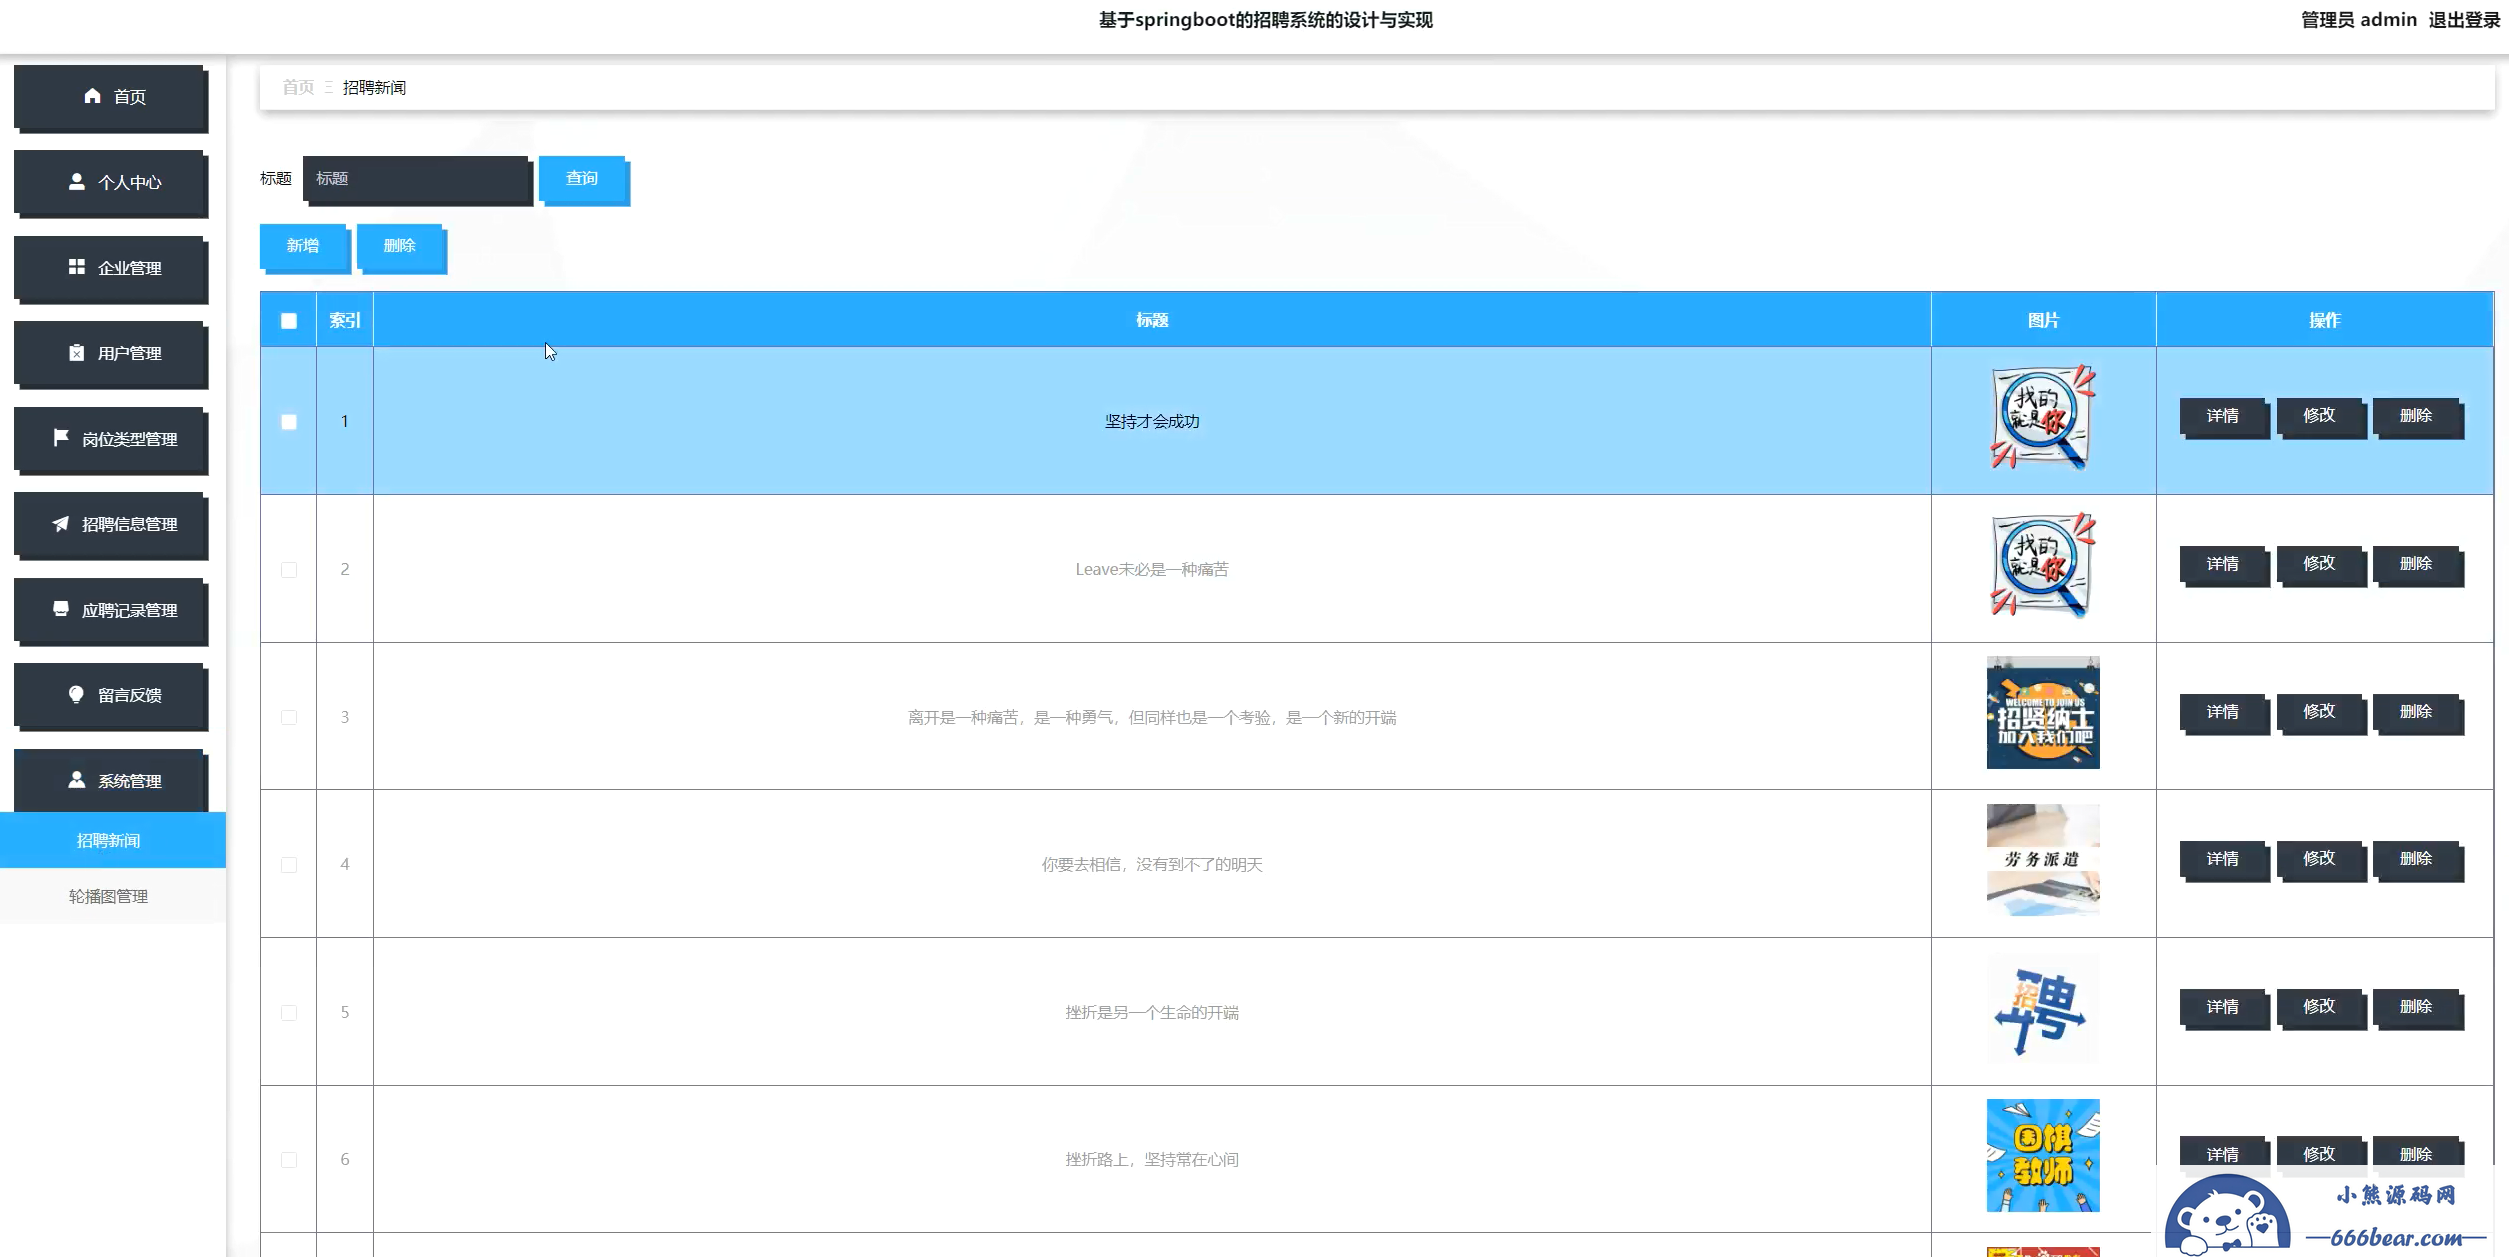Click the title text Leave未必是一种痛苦
The width and height of the screenshot is (2509, 1257).
1152,570
